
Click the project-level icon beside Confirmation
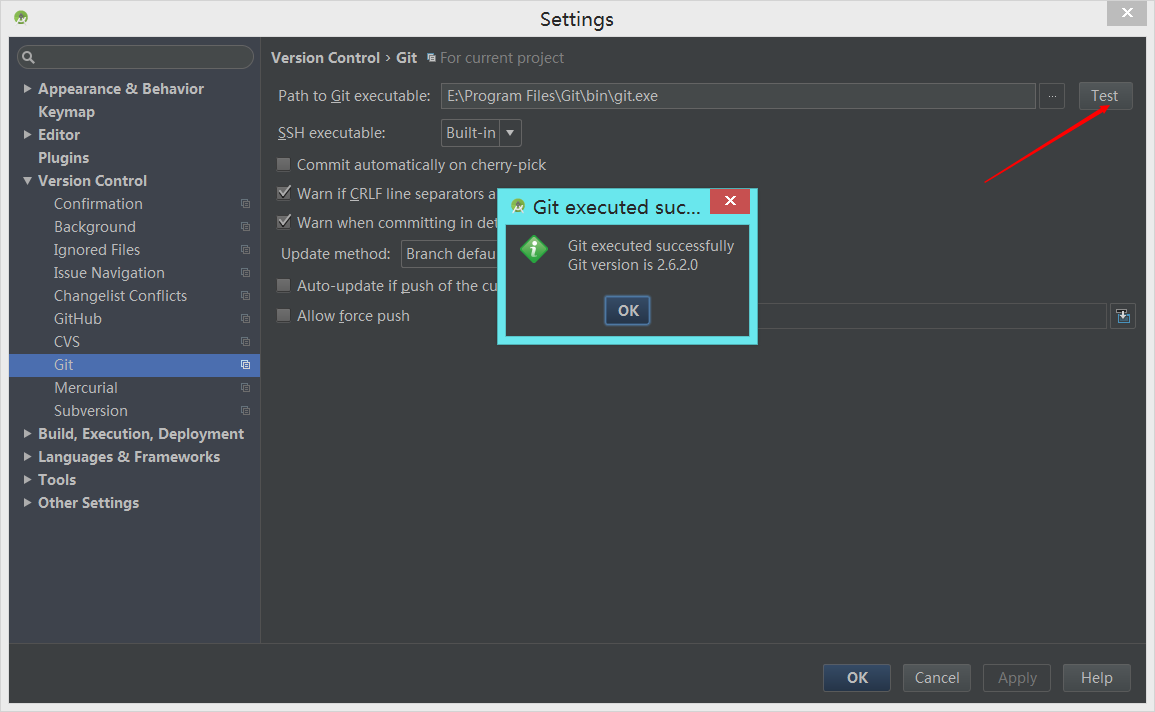[245, 204]
